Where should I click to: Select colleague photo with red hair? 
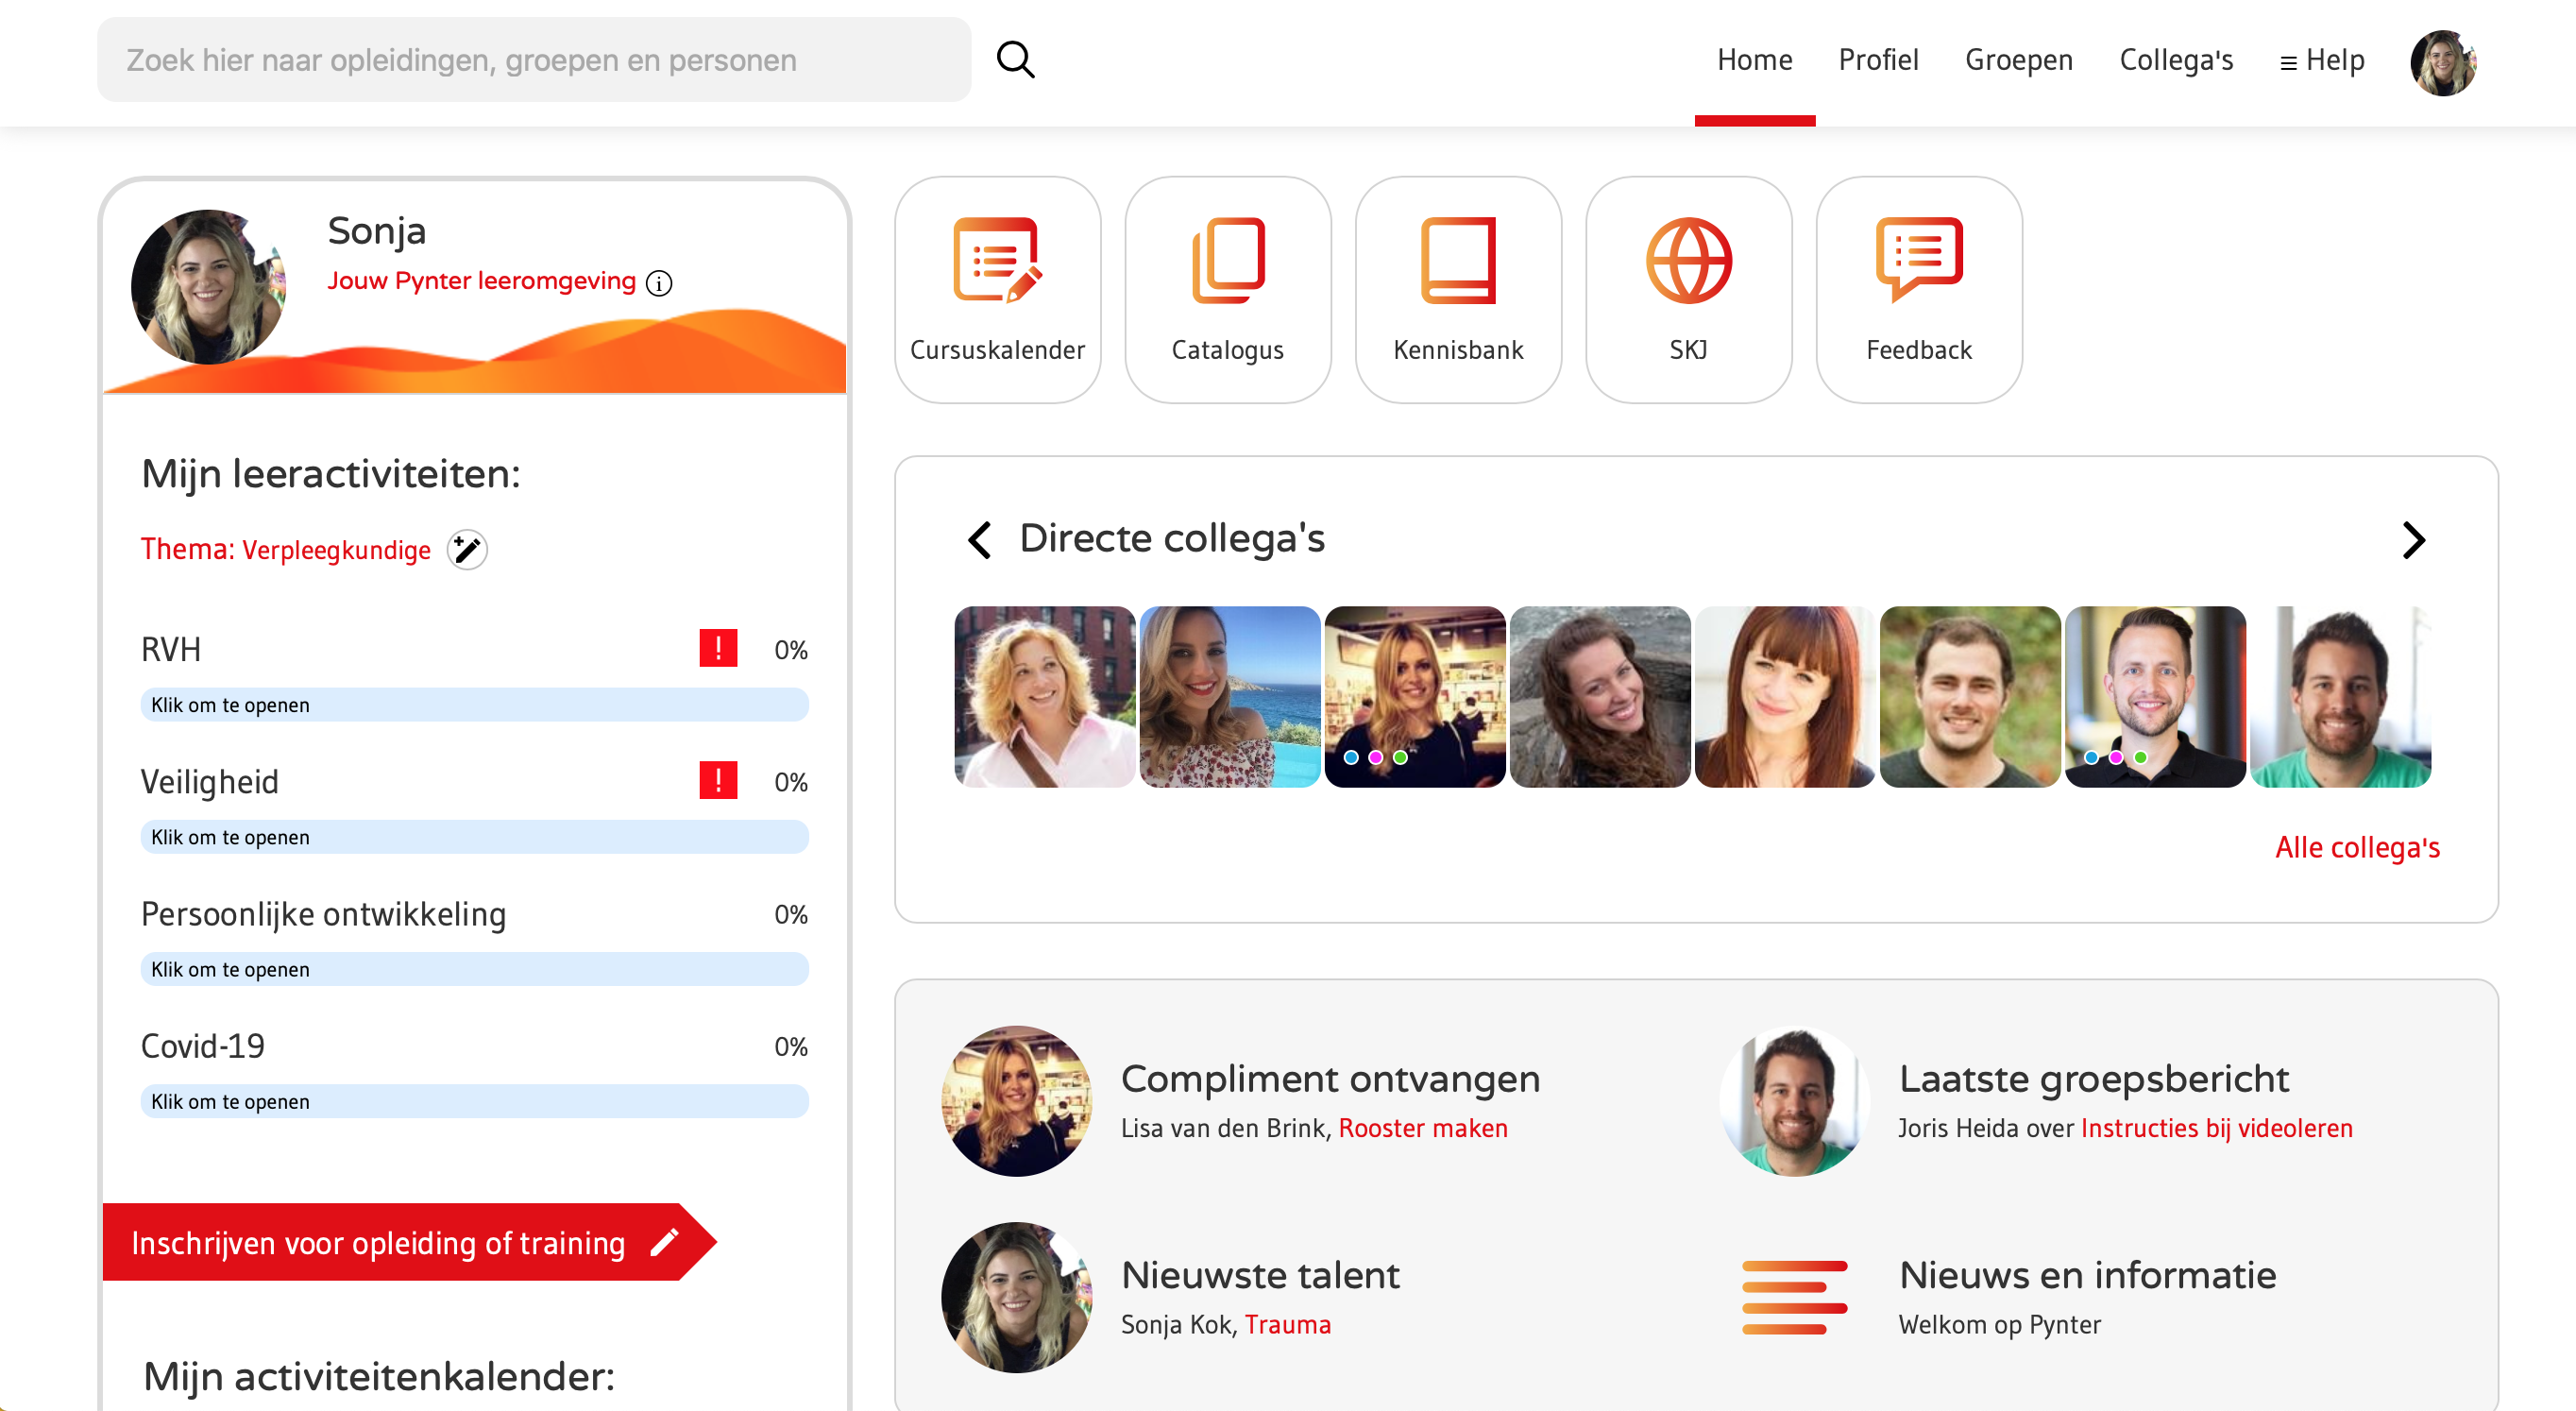[1785, 697]
